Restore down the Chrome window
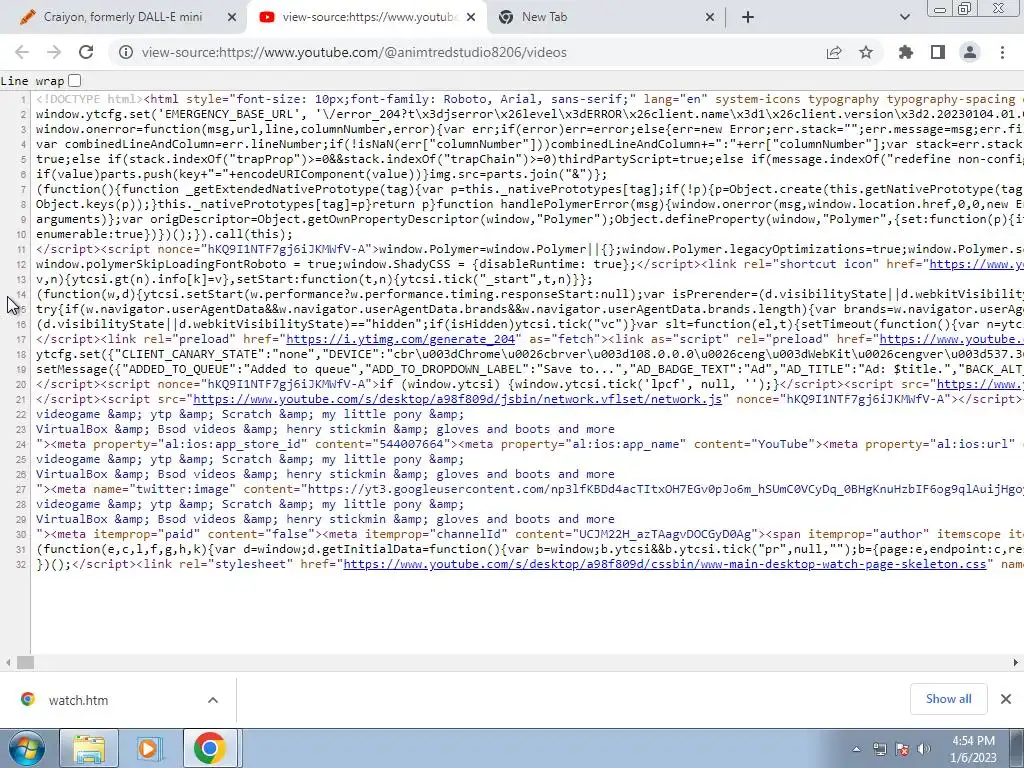 click(965, 8)
